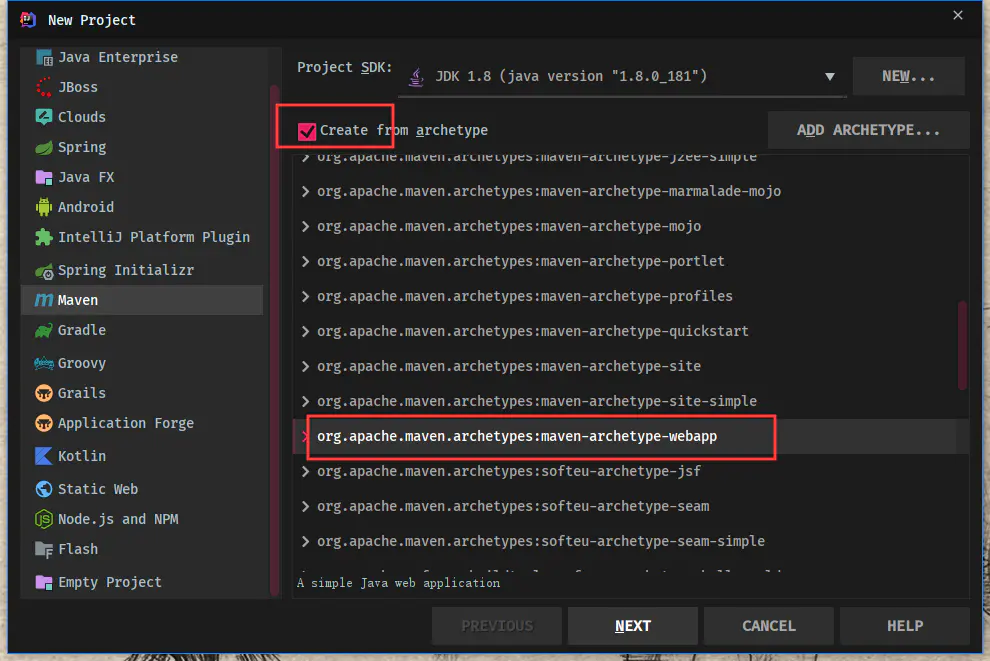Screen dimensions: 990x661
Task: Click the Empty Project folder icon
Action: 44,582
